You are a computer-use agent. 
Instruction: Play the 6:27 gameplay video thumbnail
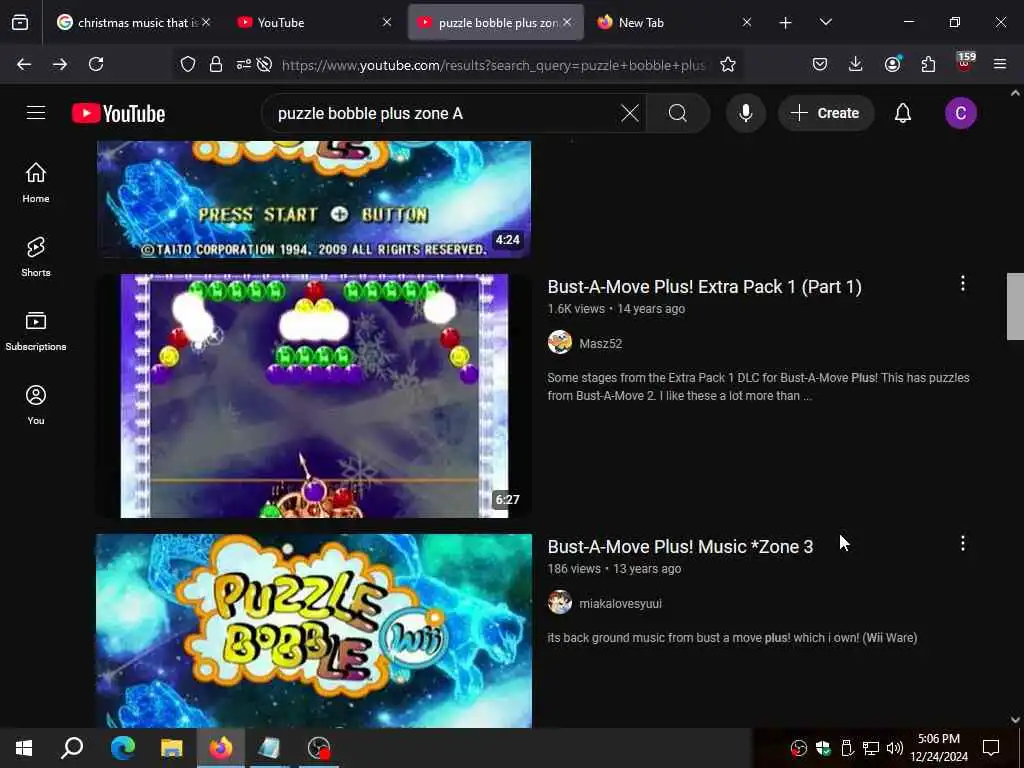[314, 396]
